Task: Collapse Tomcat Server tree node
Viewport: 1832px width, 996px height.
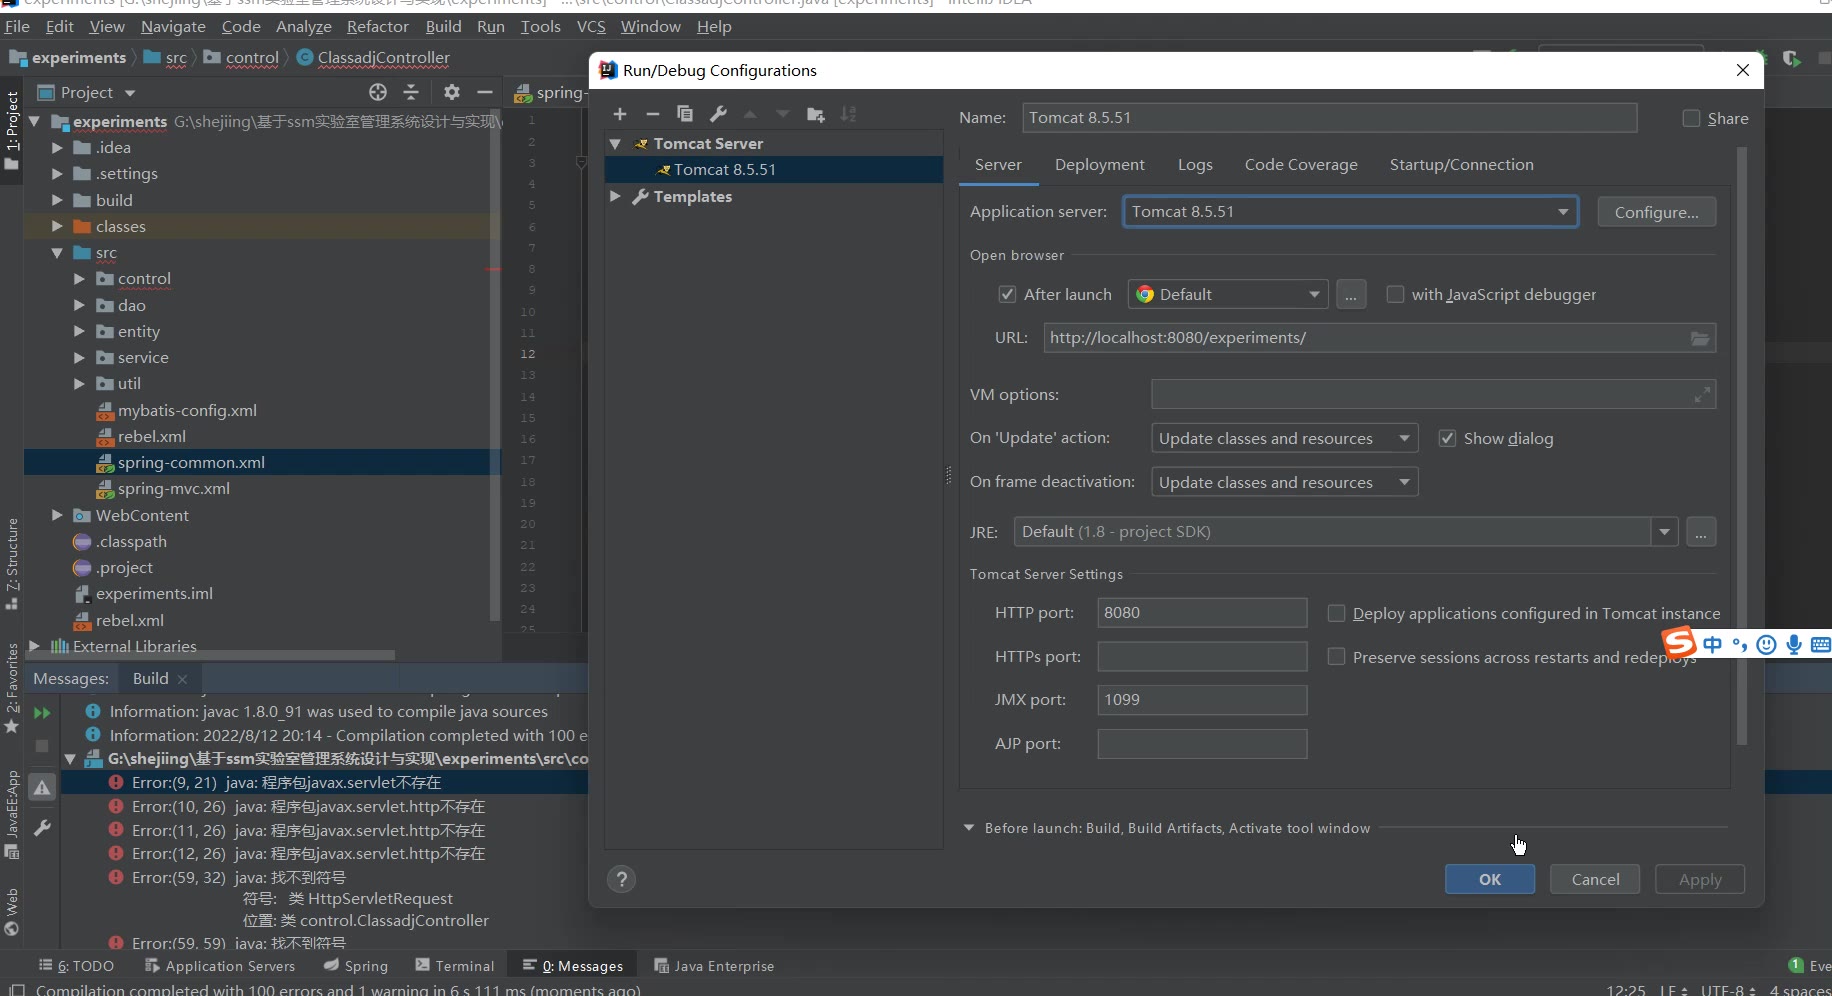Action: pyautogui.click(x=616, y=144)
